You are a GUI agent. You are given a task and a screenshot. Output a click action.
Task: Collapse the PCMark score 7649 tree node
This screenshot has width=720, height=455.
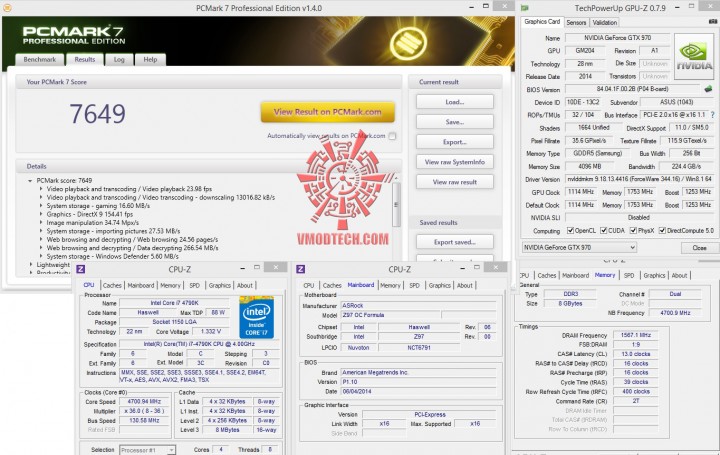coord(30,181)
